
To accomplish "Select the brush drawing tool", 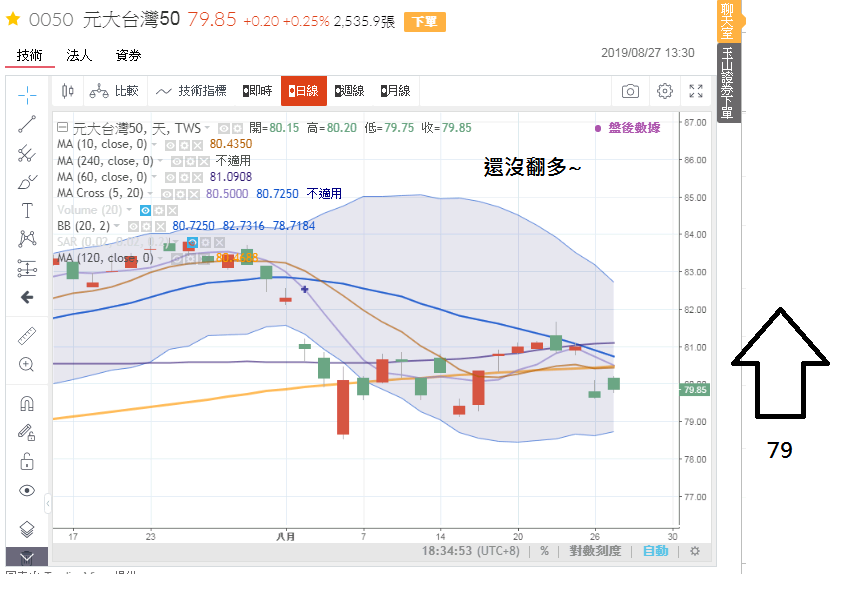I will 27,182.
